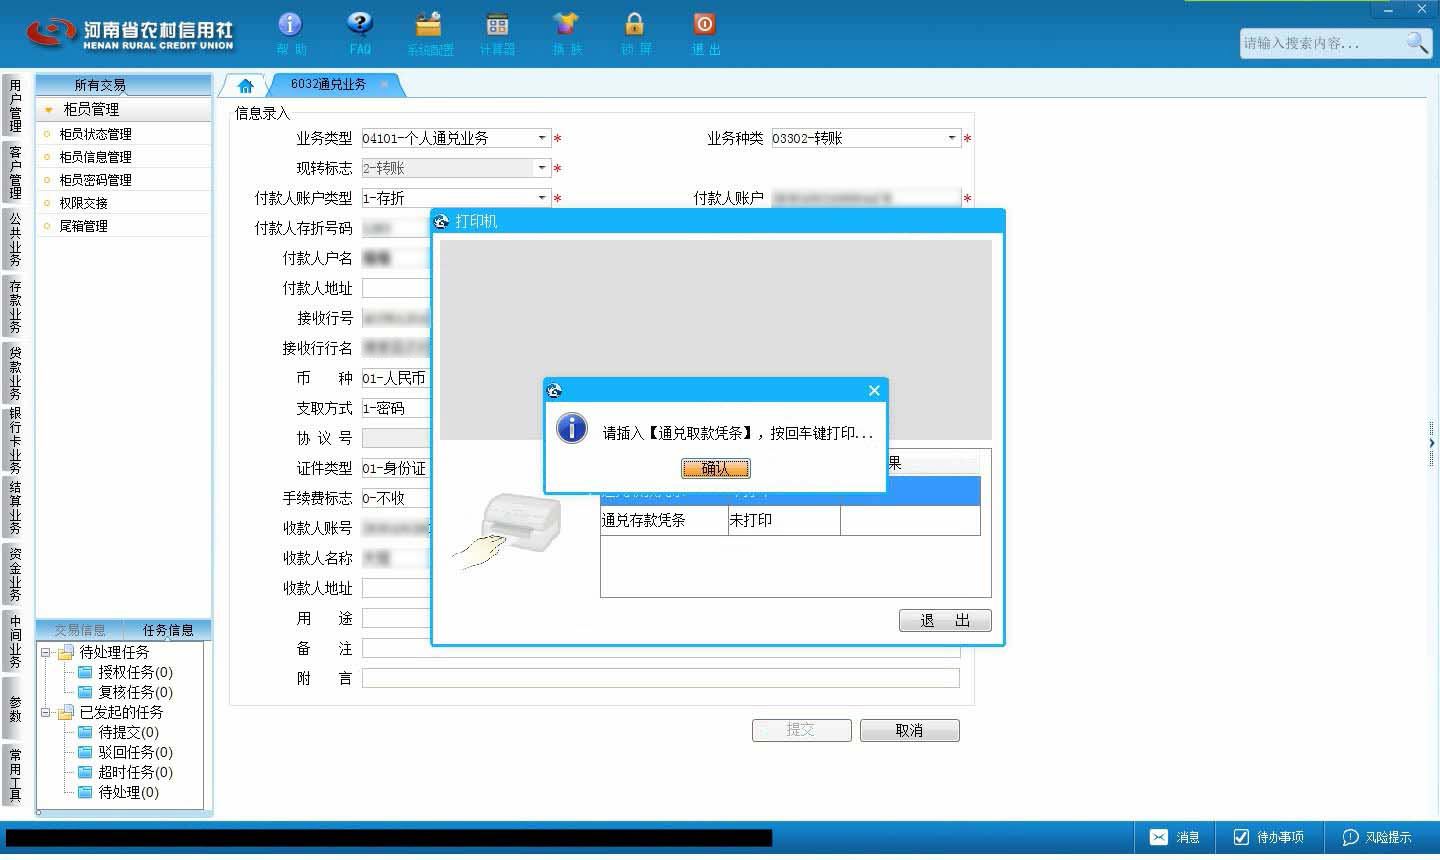Image resolution: width=1440 pixels, height=860 pixels.
Task: Click the printer illustration image
Action: [x=507, y=532]
